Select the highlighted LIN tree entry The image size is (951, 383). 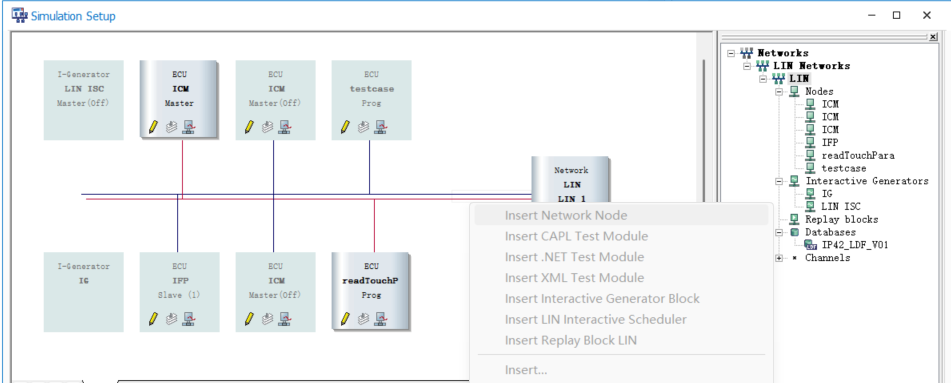[799, 79]
